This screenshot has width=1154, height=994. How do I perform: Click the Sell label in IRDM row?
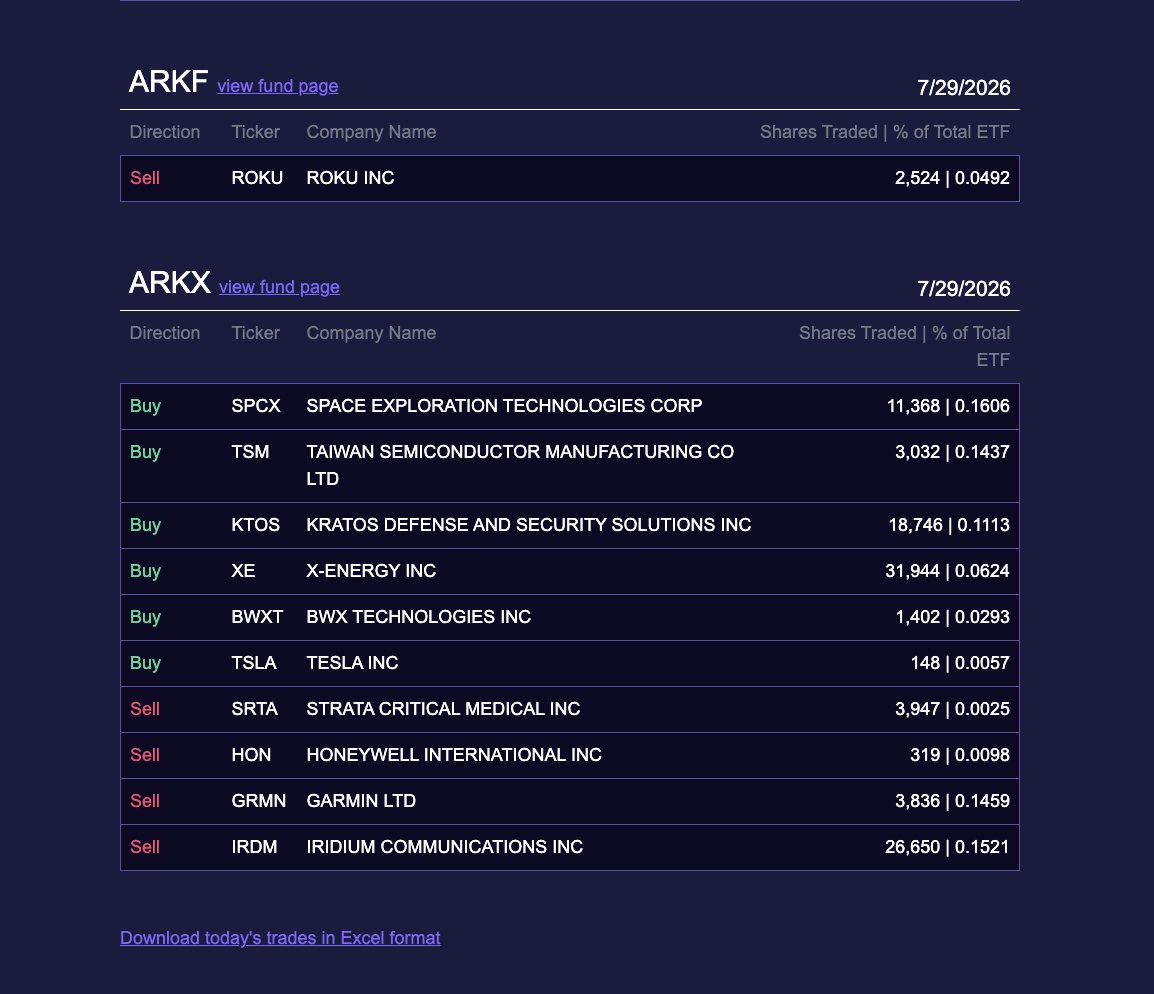[x=145, y=847]
